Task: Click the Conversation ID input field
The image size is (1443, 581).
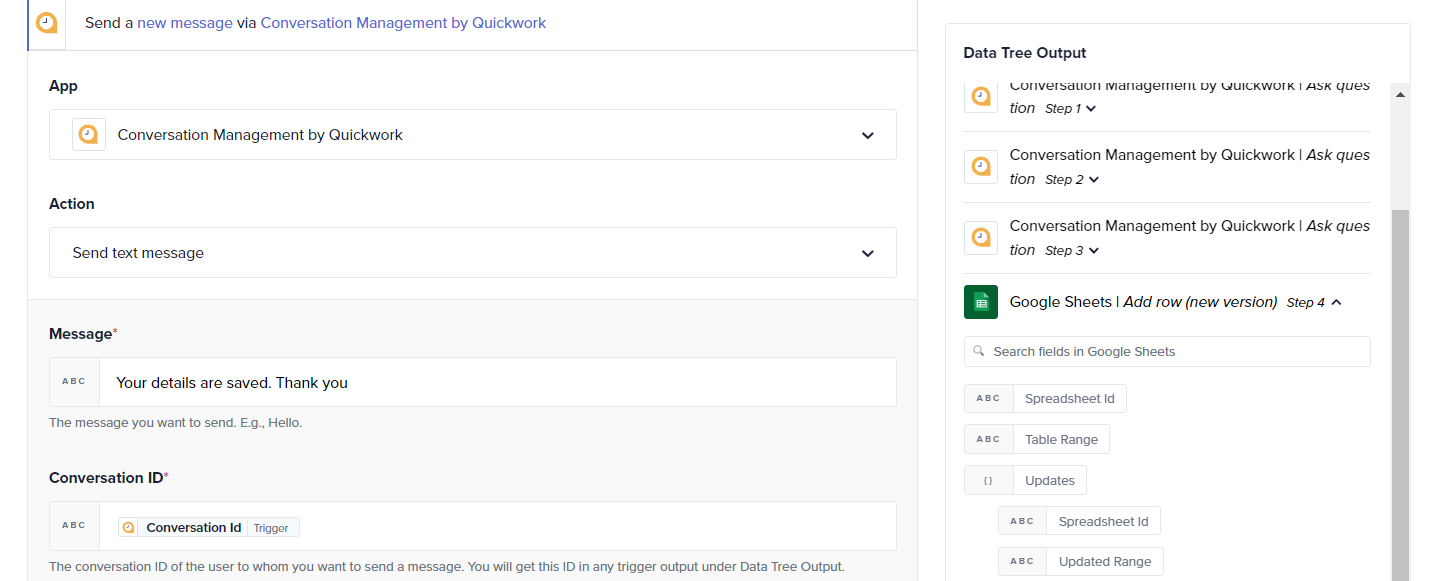Action: pyautogui.click(x=497, y=526)
